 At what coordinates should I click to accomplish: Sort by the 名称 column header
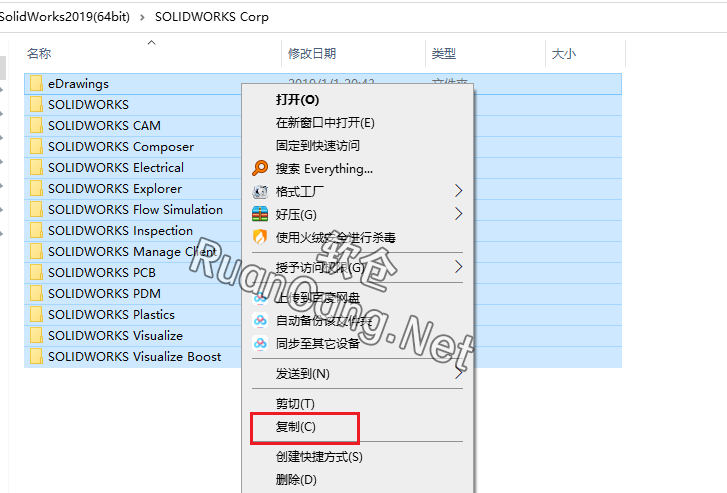point(40,53)
